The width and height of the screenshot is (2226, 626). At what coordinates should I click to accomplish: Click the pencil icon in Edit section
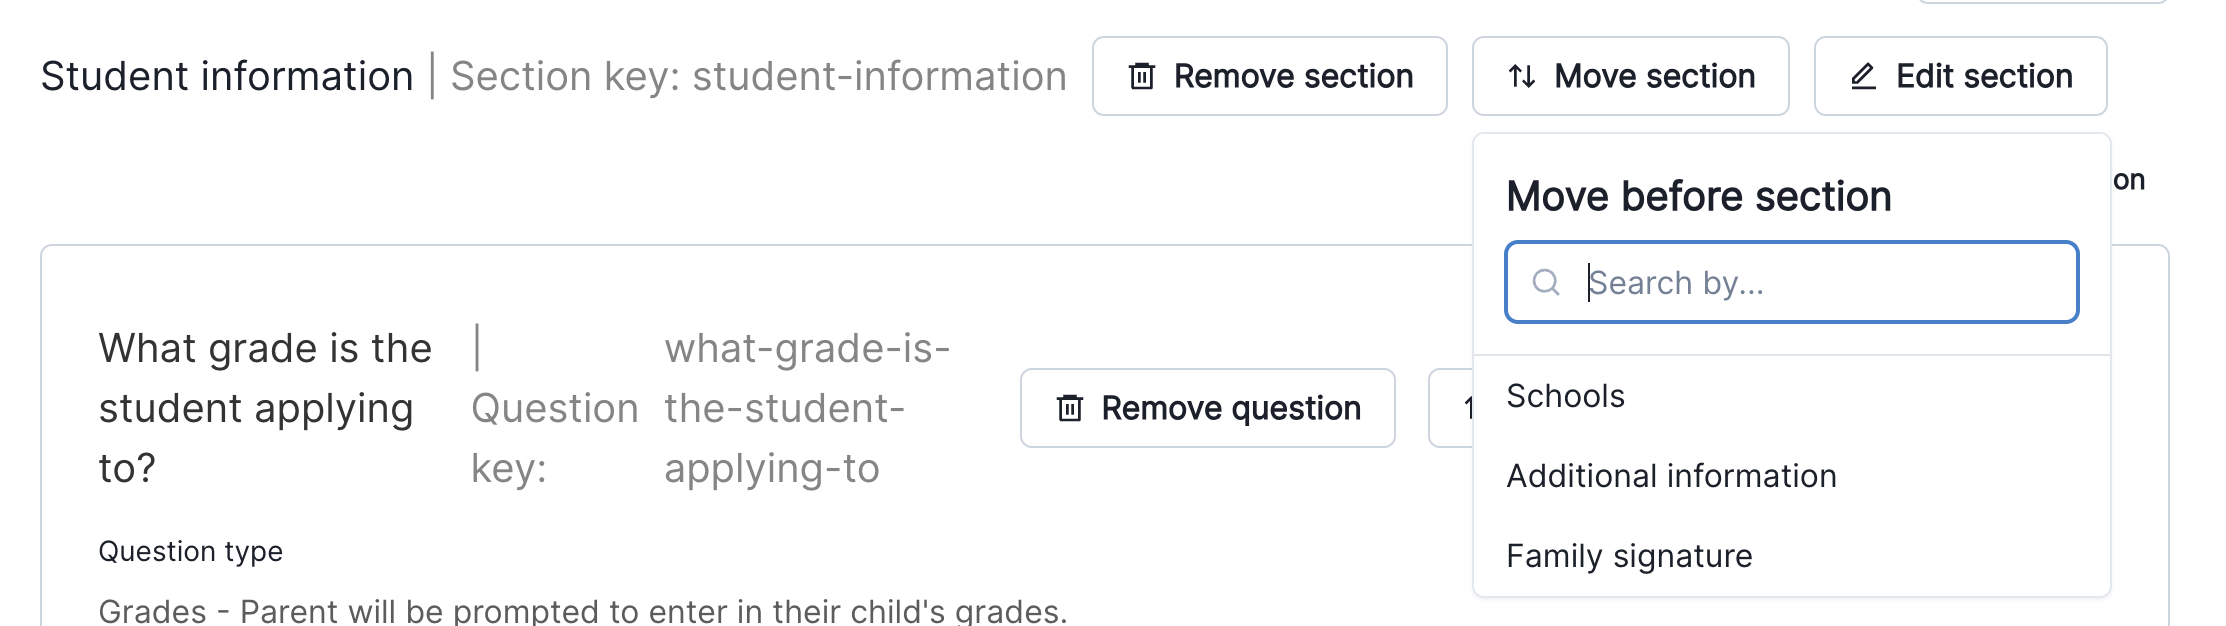pyautogui.click(x=1863, y=76)
